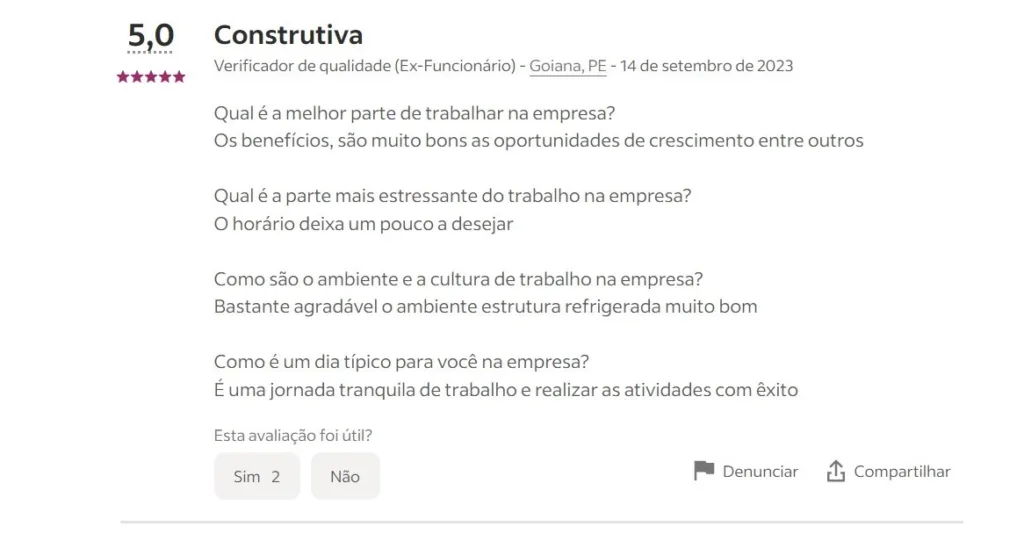Click the question about parte mais estressante

click(x=453, y=196)
